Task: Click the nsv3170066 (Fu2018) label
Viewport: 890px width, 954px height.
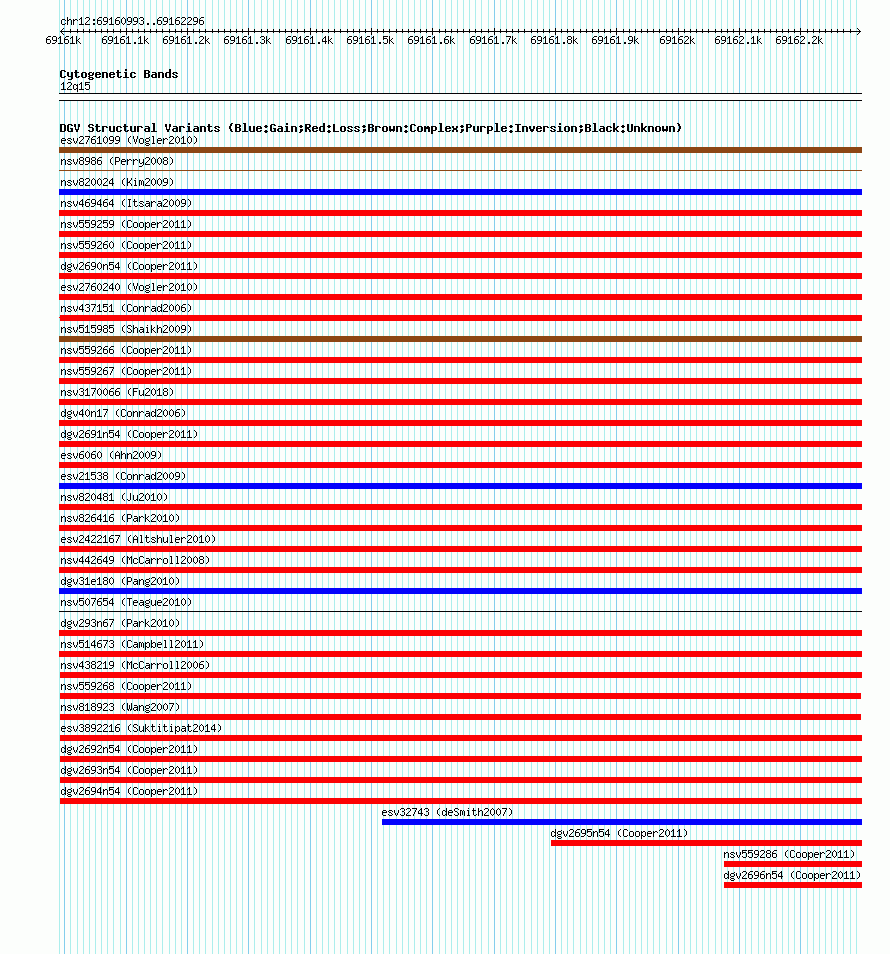Action: click(x=117, y=392)
